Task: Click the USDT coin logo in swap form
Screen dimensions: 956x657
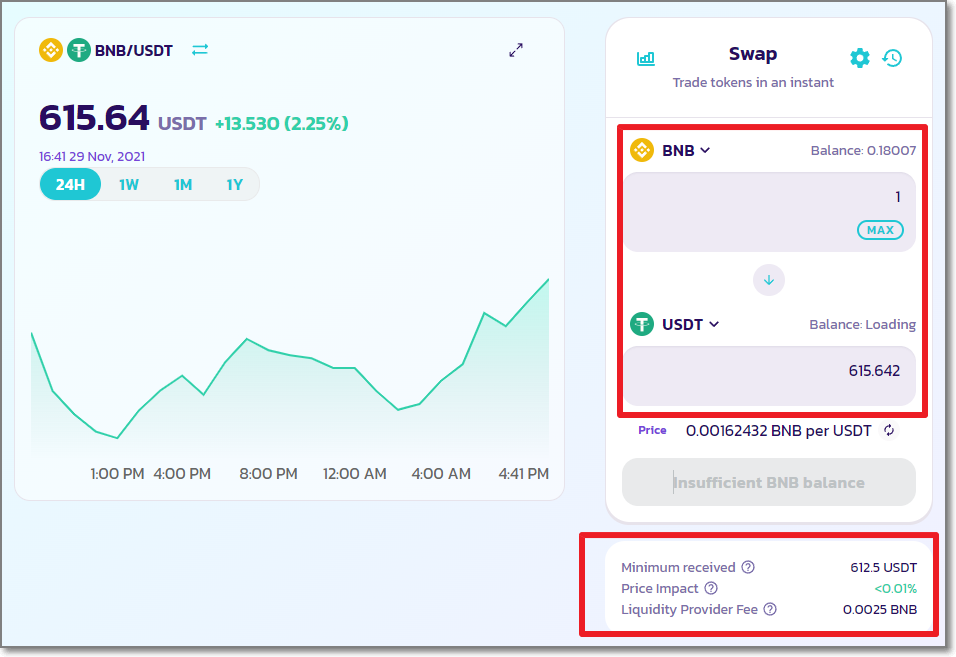Action: tap(642, 324)
